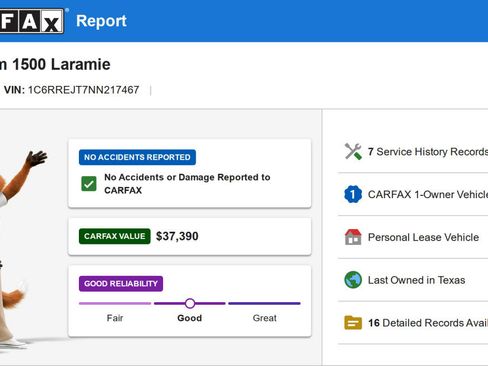
Task: Open the CARFAX 1-Owner Vehicle row
Action: pos(413,194)
